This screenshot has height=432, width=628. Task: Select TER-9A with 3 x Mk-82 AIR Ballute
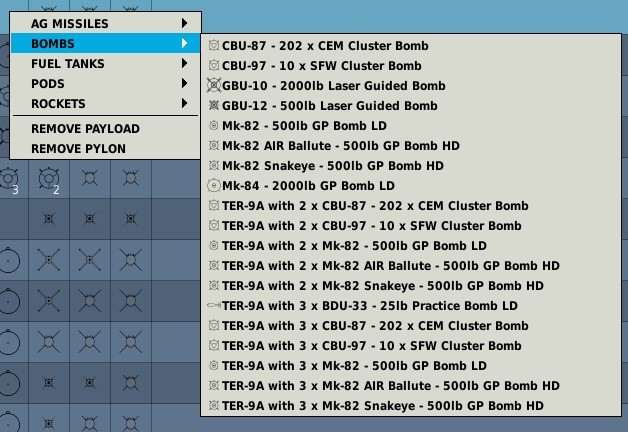click(411, 386)
